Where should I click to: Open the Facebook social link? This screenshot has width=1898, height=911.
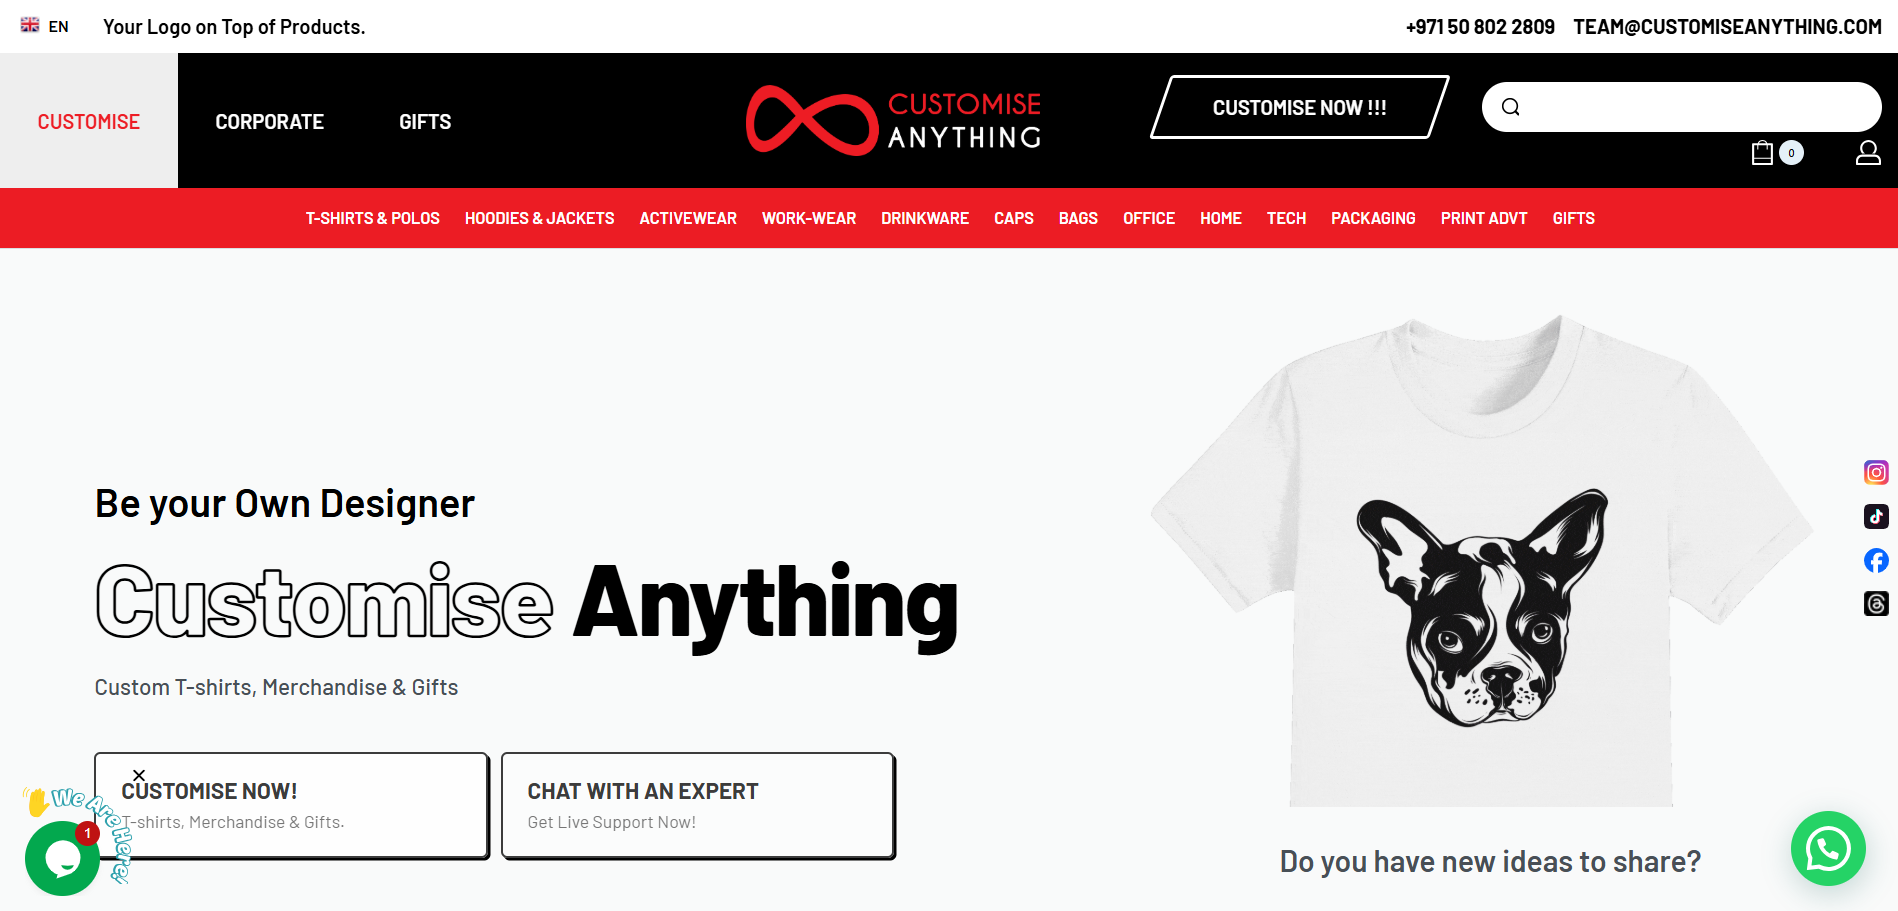(x=1876, y=560)
